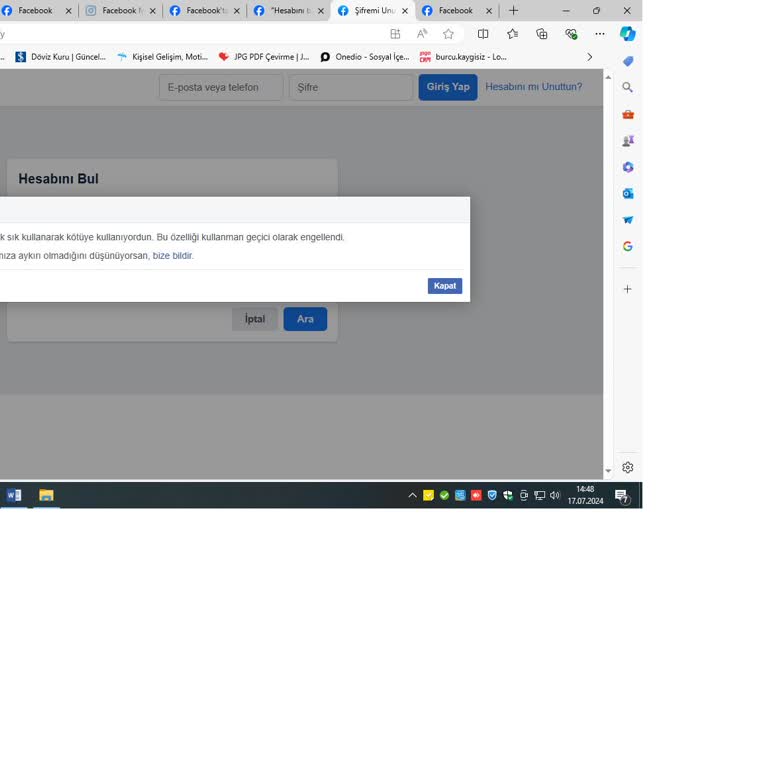
Task: Open the Döviz Kuru bookmark
Action: coord(60,57)
